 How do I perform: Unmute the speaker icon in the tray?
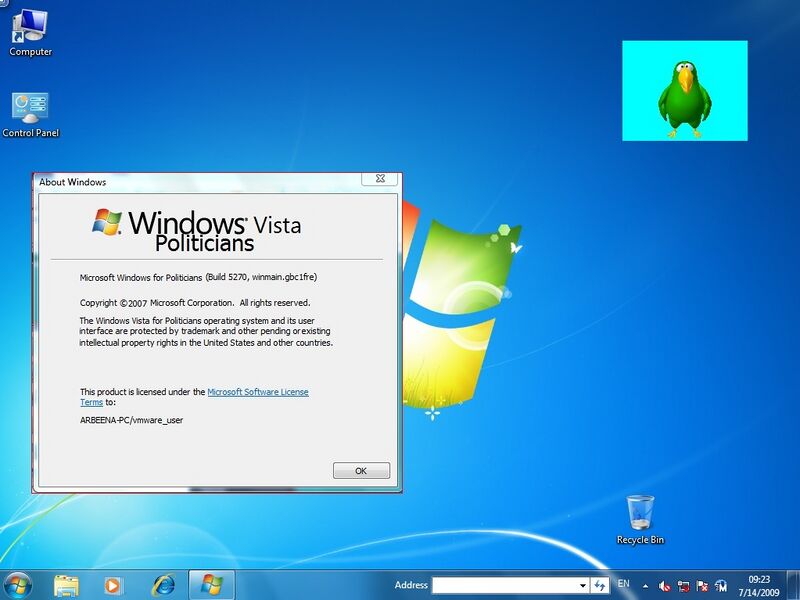click(665, 584)
